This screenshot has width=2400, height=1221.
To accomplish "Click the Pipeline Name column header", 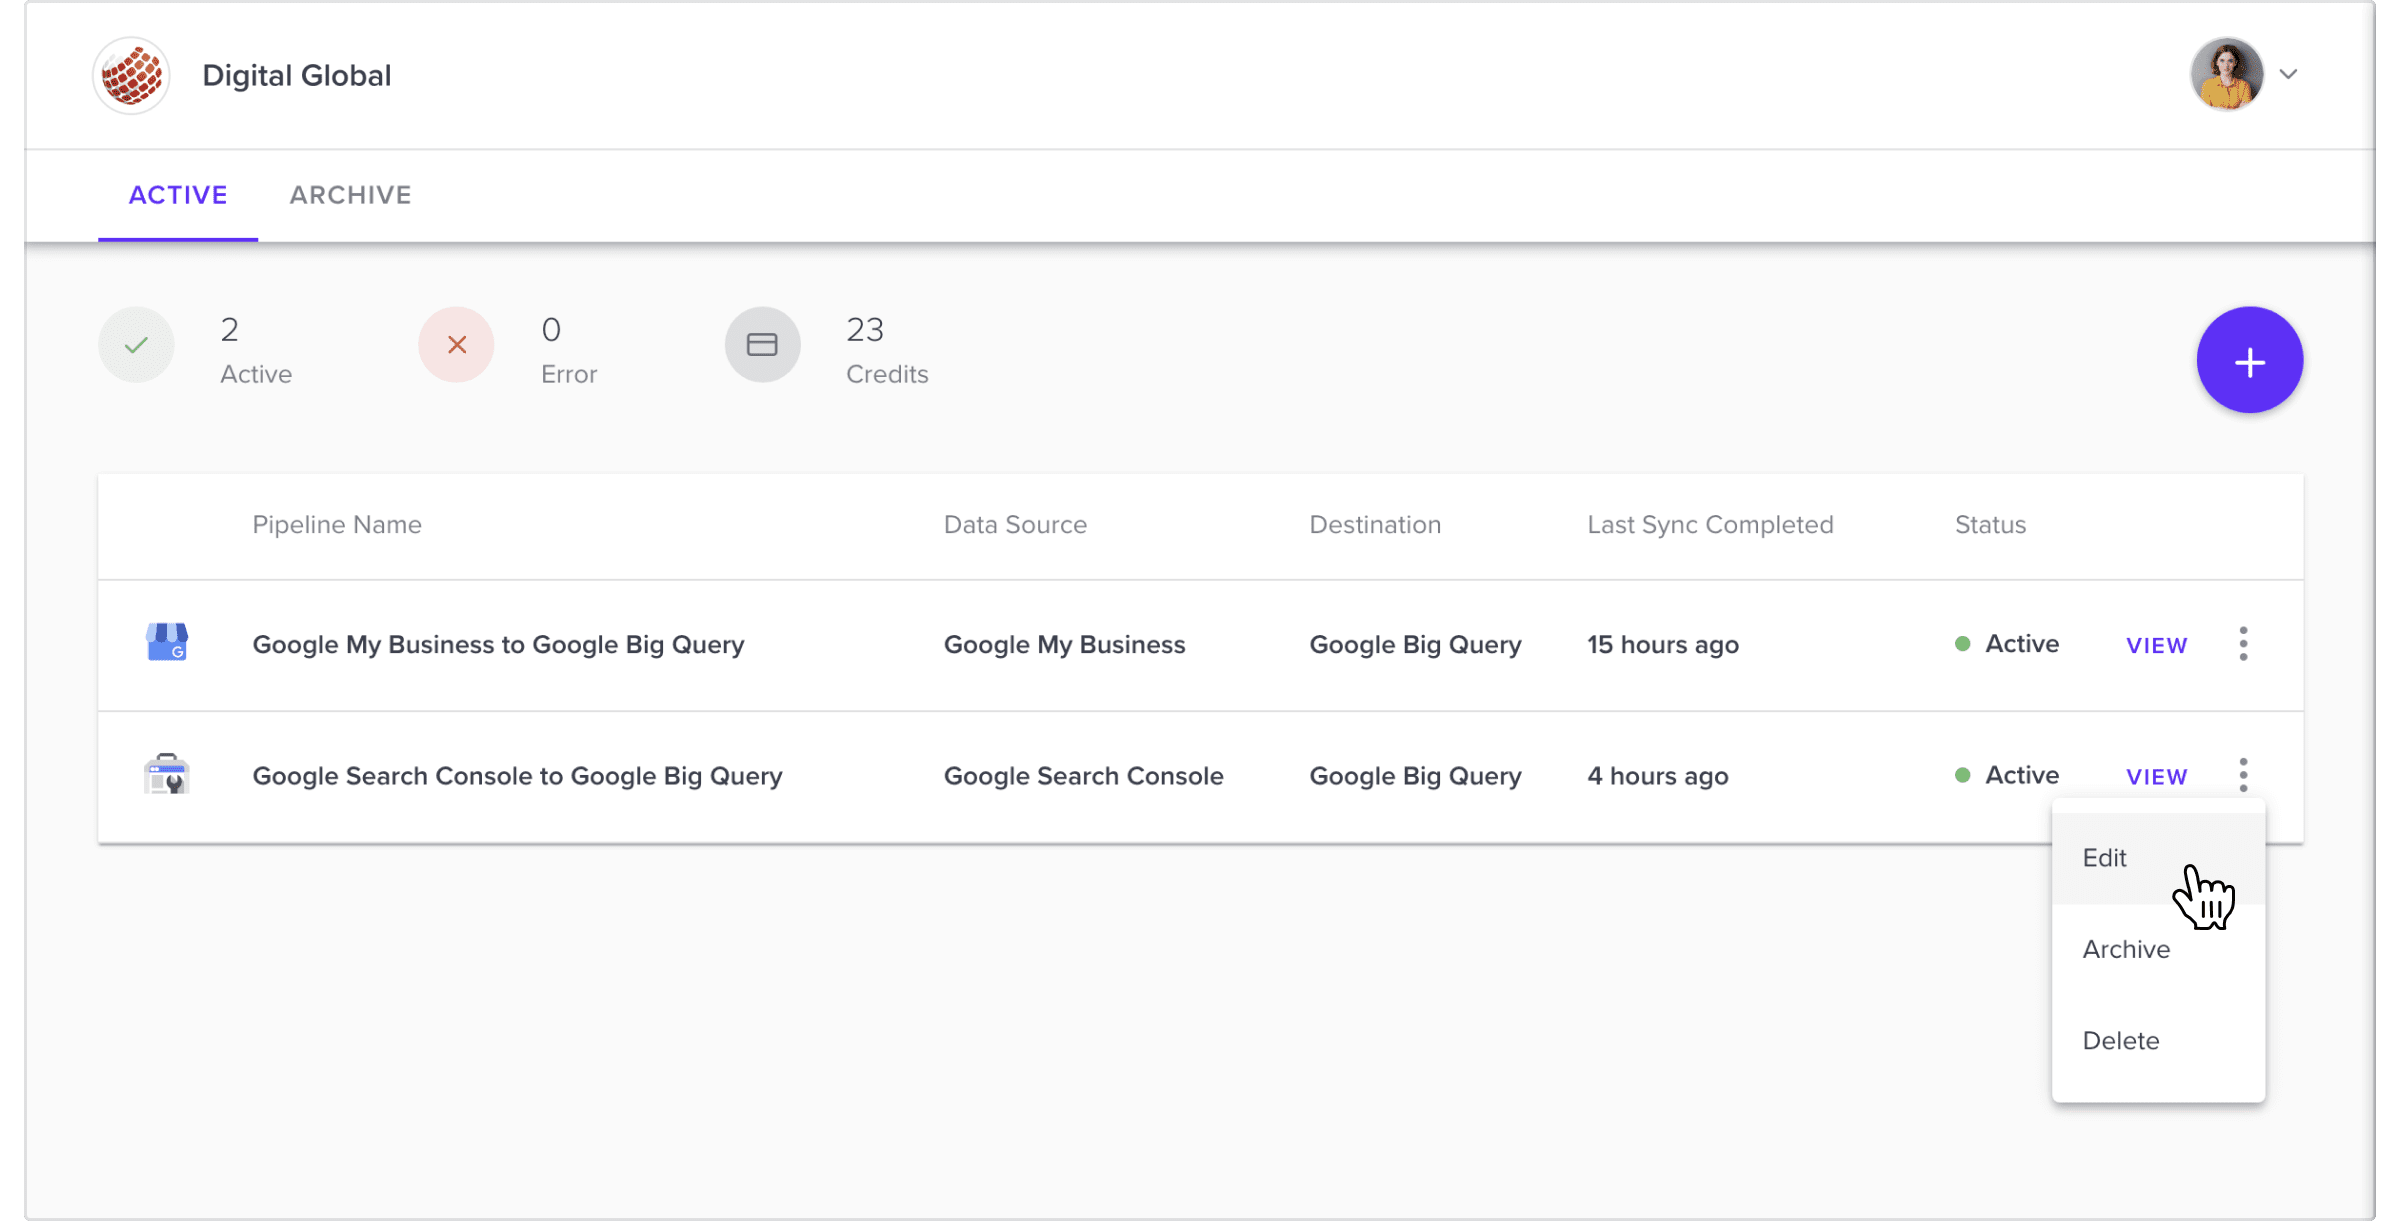I will tap(337, 525).
